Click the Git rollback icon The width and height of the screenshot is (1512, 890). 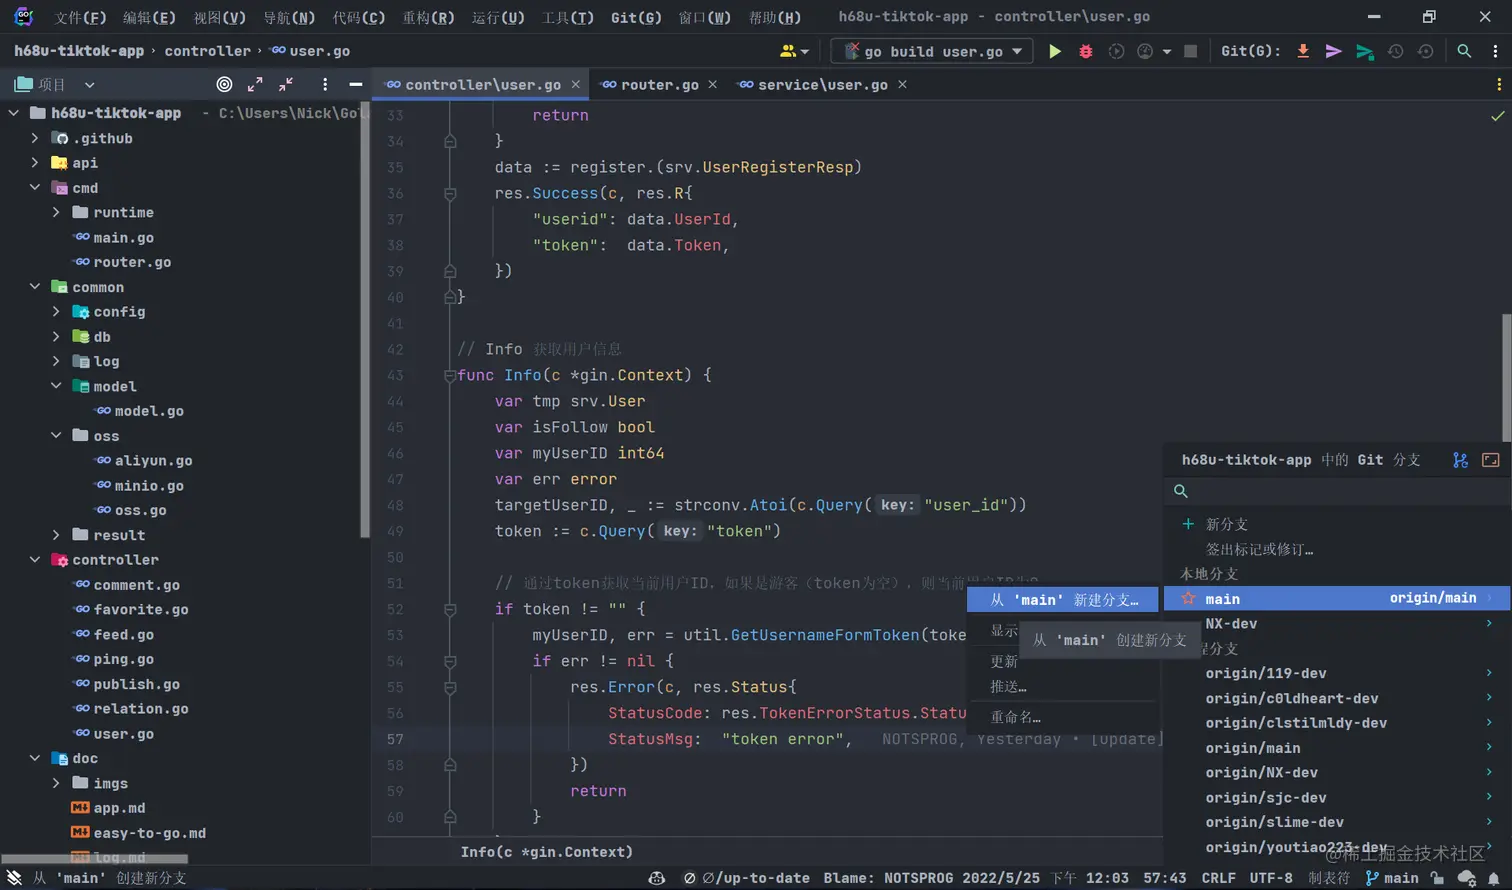pyautogui.click(x=1426, y=51)
